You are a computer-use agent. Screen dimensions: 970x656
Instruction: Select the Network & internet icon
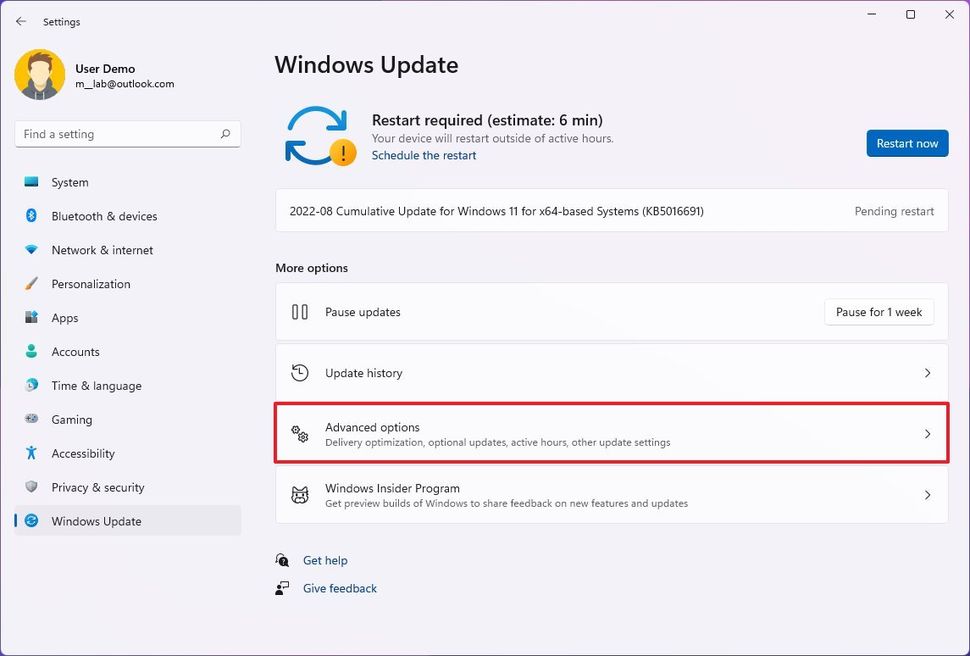click(x=32, y=250)
